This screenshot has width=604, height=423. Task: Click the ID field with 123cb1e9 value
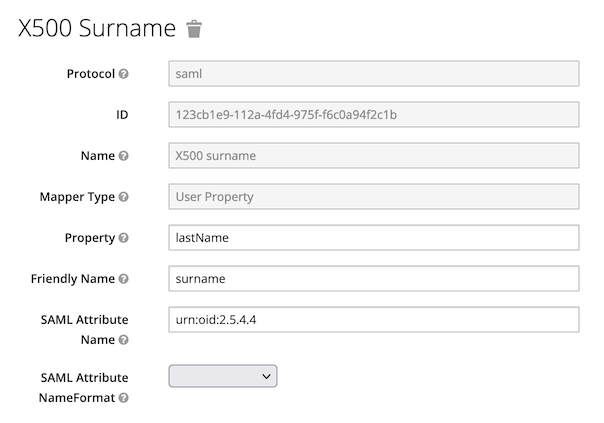click(x=374, y=114)
